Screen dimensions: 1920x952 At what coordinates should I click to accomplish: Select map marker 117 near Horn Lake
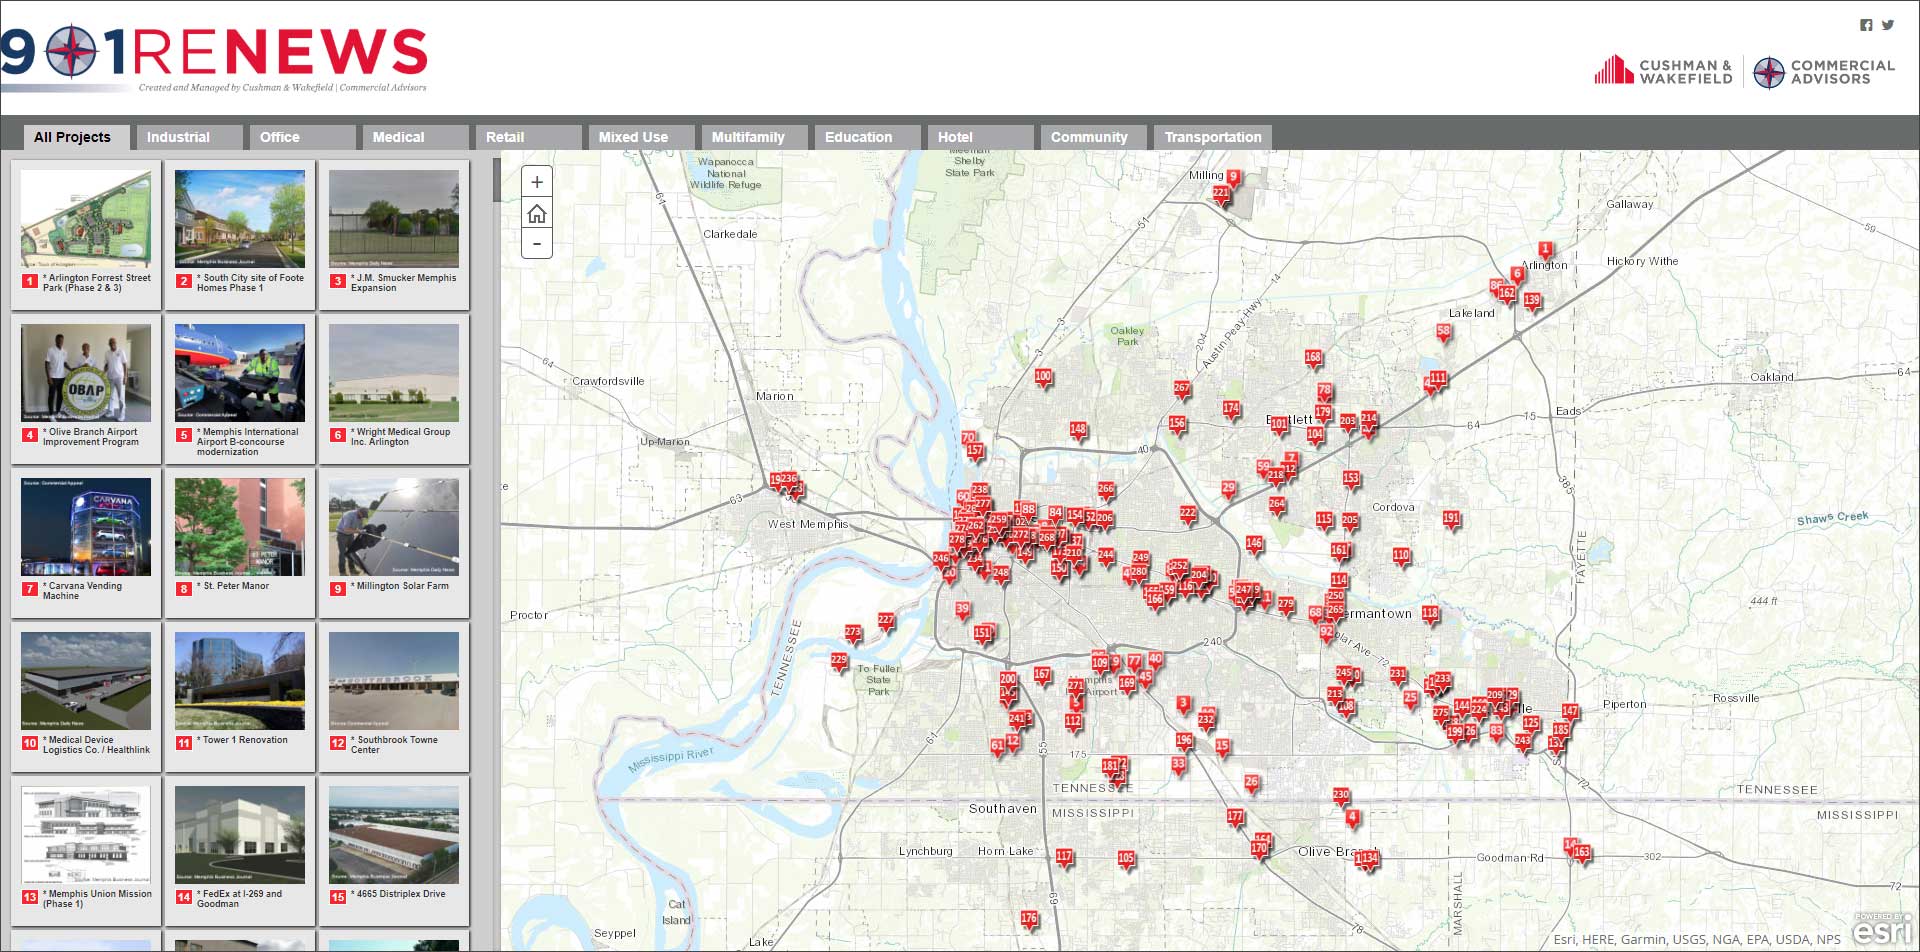[x=1064, y=858]
